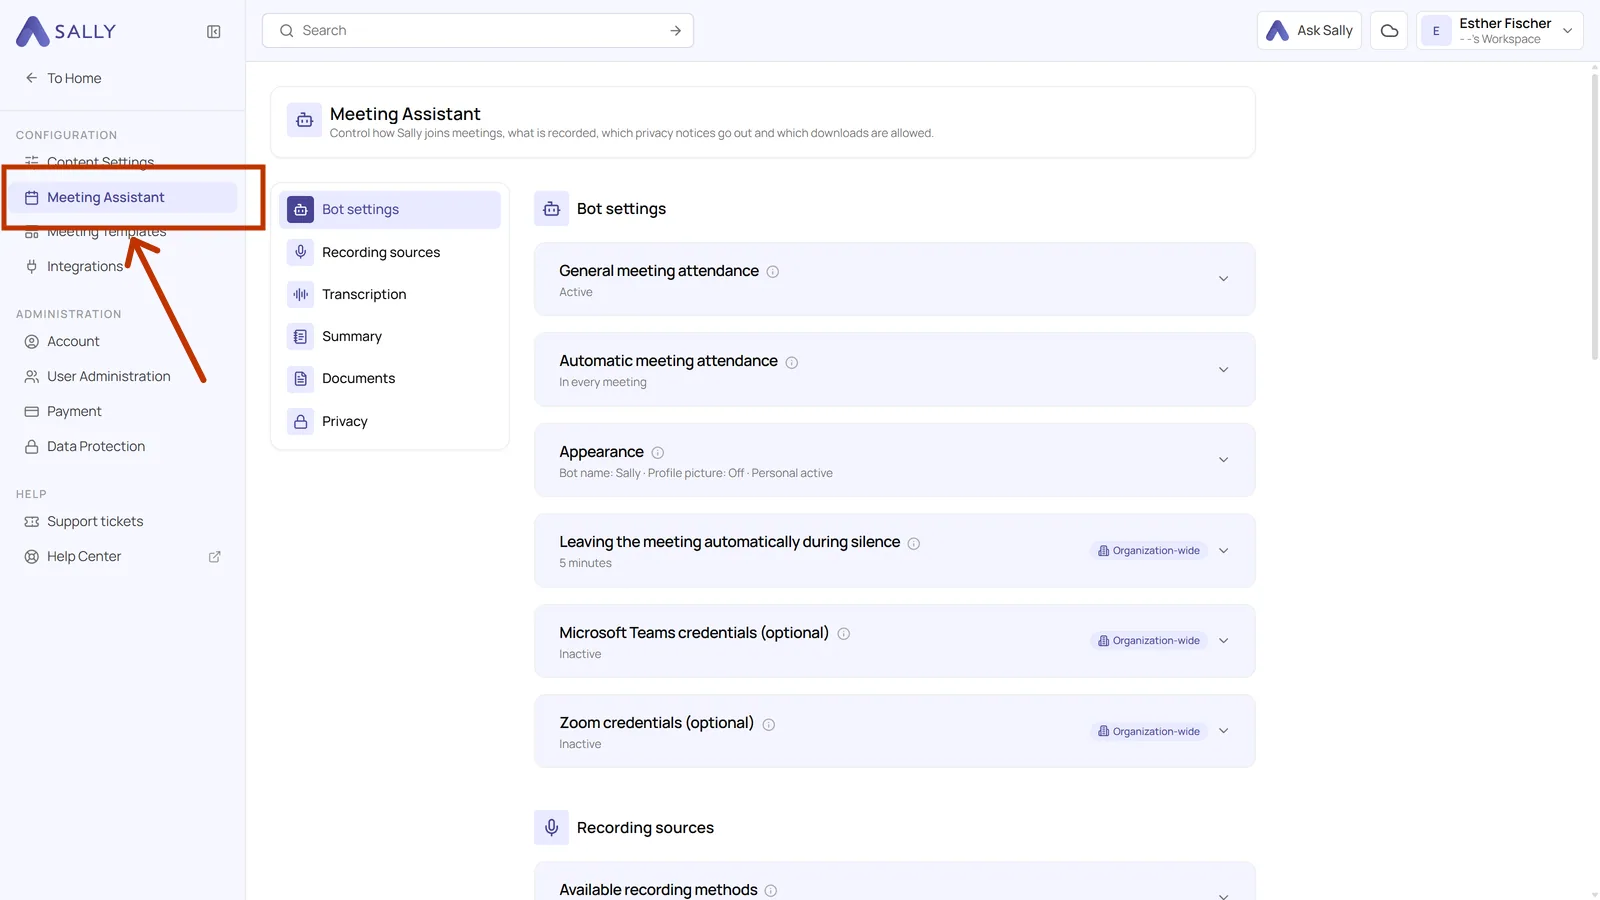The height and width of the screenshot is (900, 1600).
Task: Click the Transcription waveform icon
Action: pyautogui.click(x=300, y=294)
